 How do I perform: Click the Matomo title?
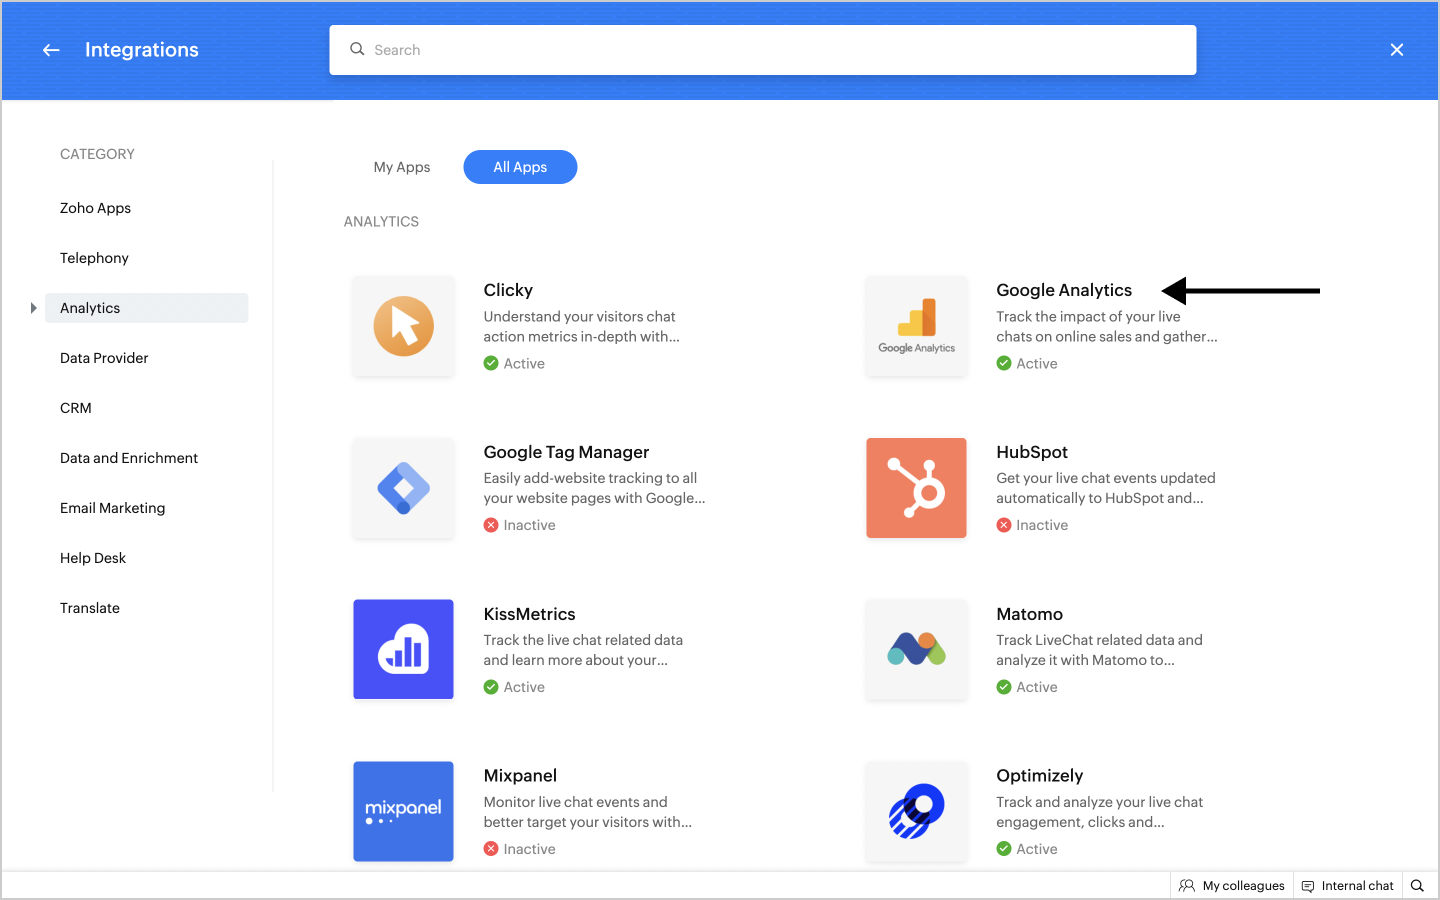coord(1029,614)
